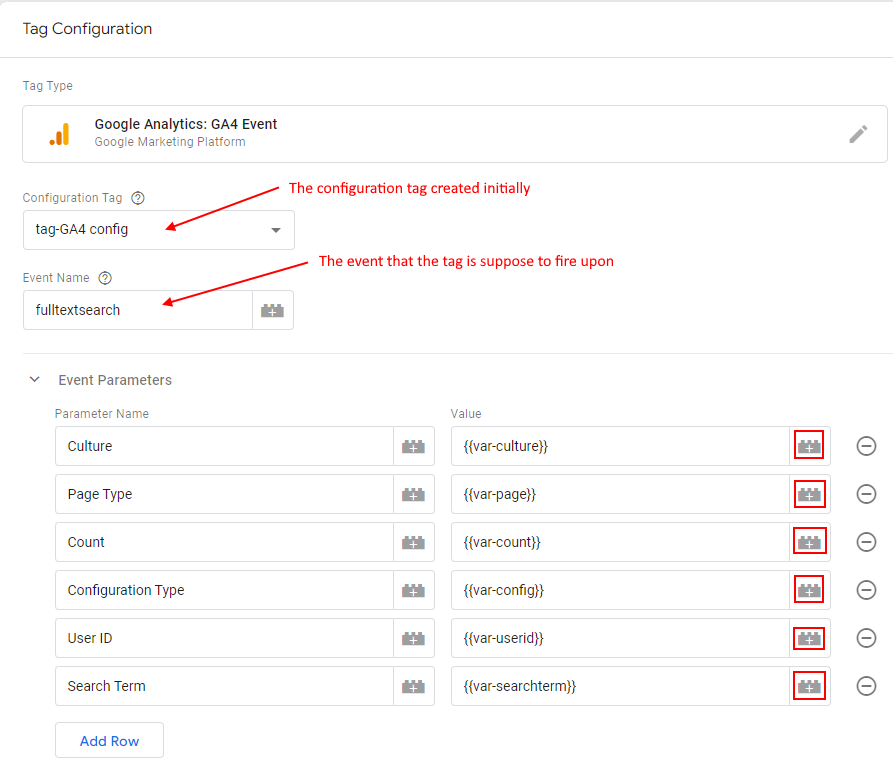Delete the Search Term parameter row
Image resolution: width=893 pixels, height=775 pixels.
pyautogui.click(x=867, y=686)
